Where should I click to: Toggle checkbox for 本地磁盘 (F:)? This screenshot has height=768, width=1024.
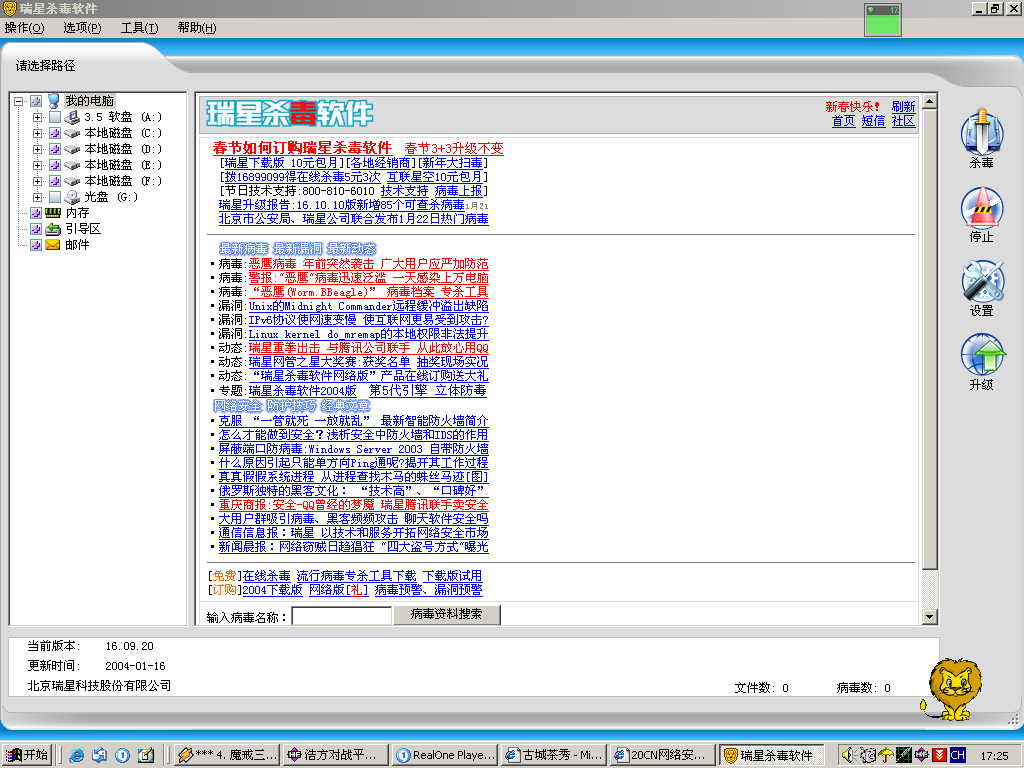click(55, 182)
